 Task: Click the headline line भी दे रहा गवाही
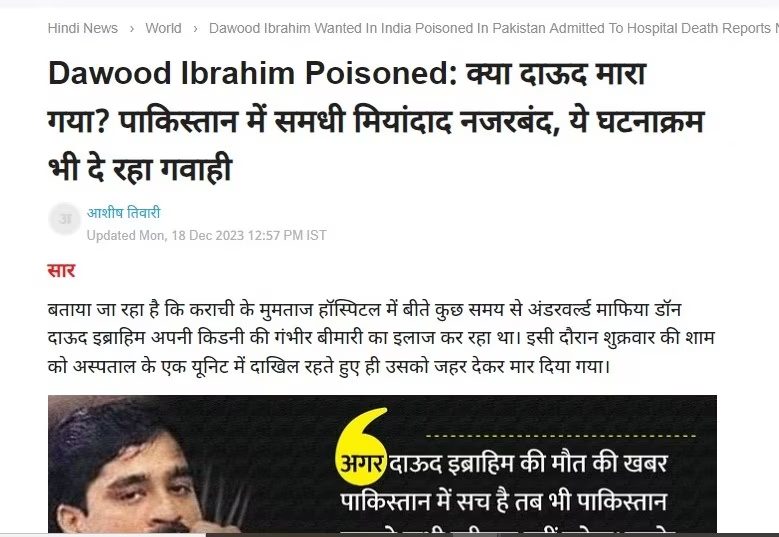pos(140,168)
